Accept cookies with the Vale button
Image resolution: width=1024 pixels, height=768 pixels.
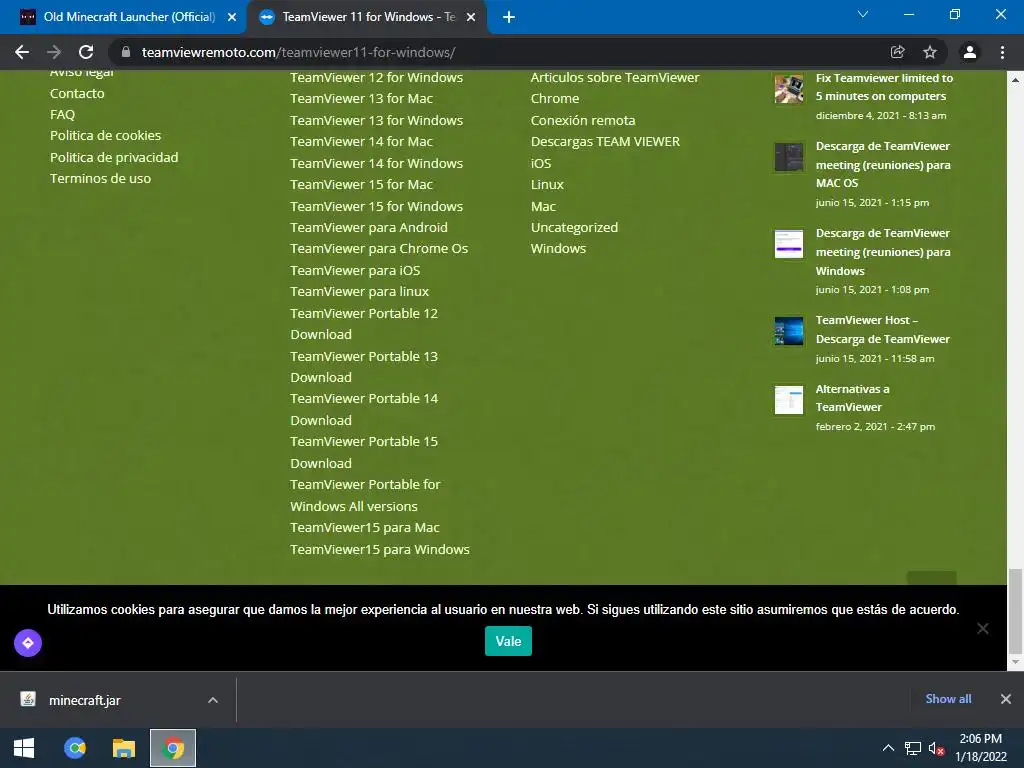pos(508,641)
